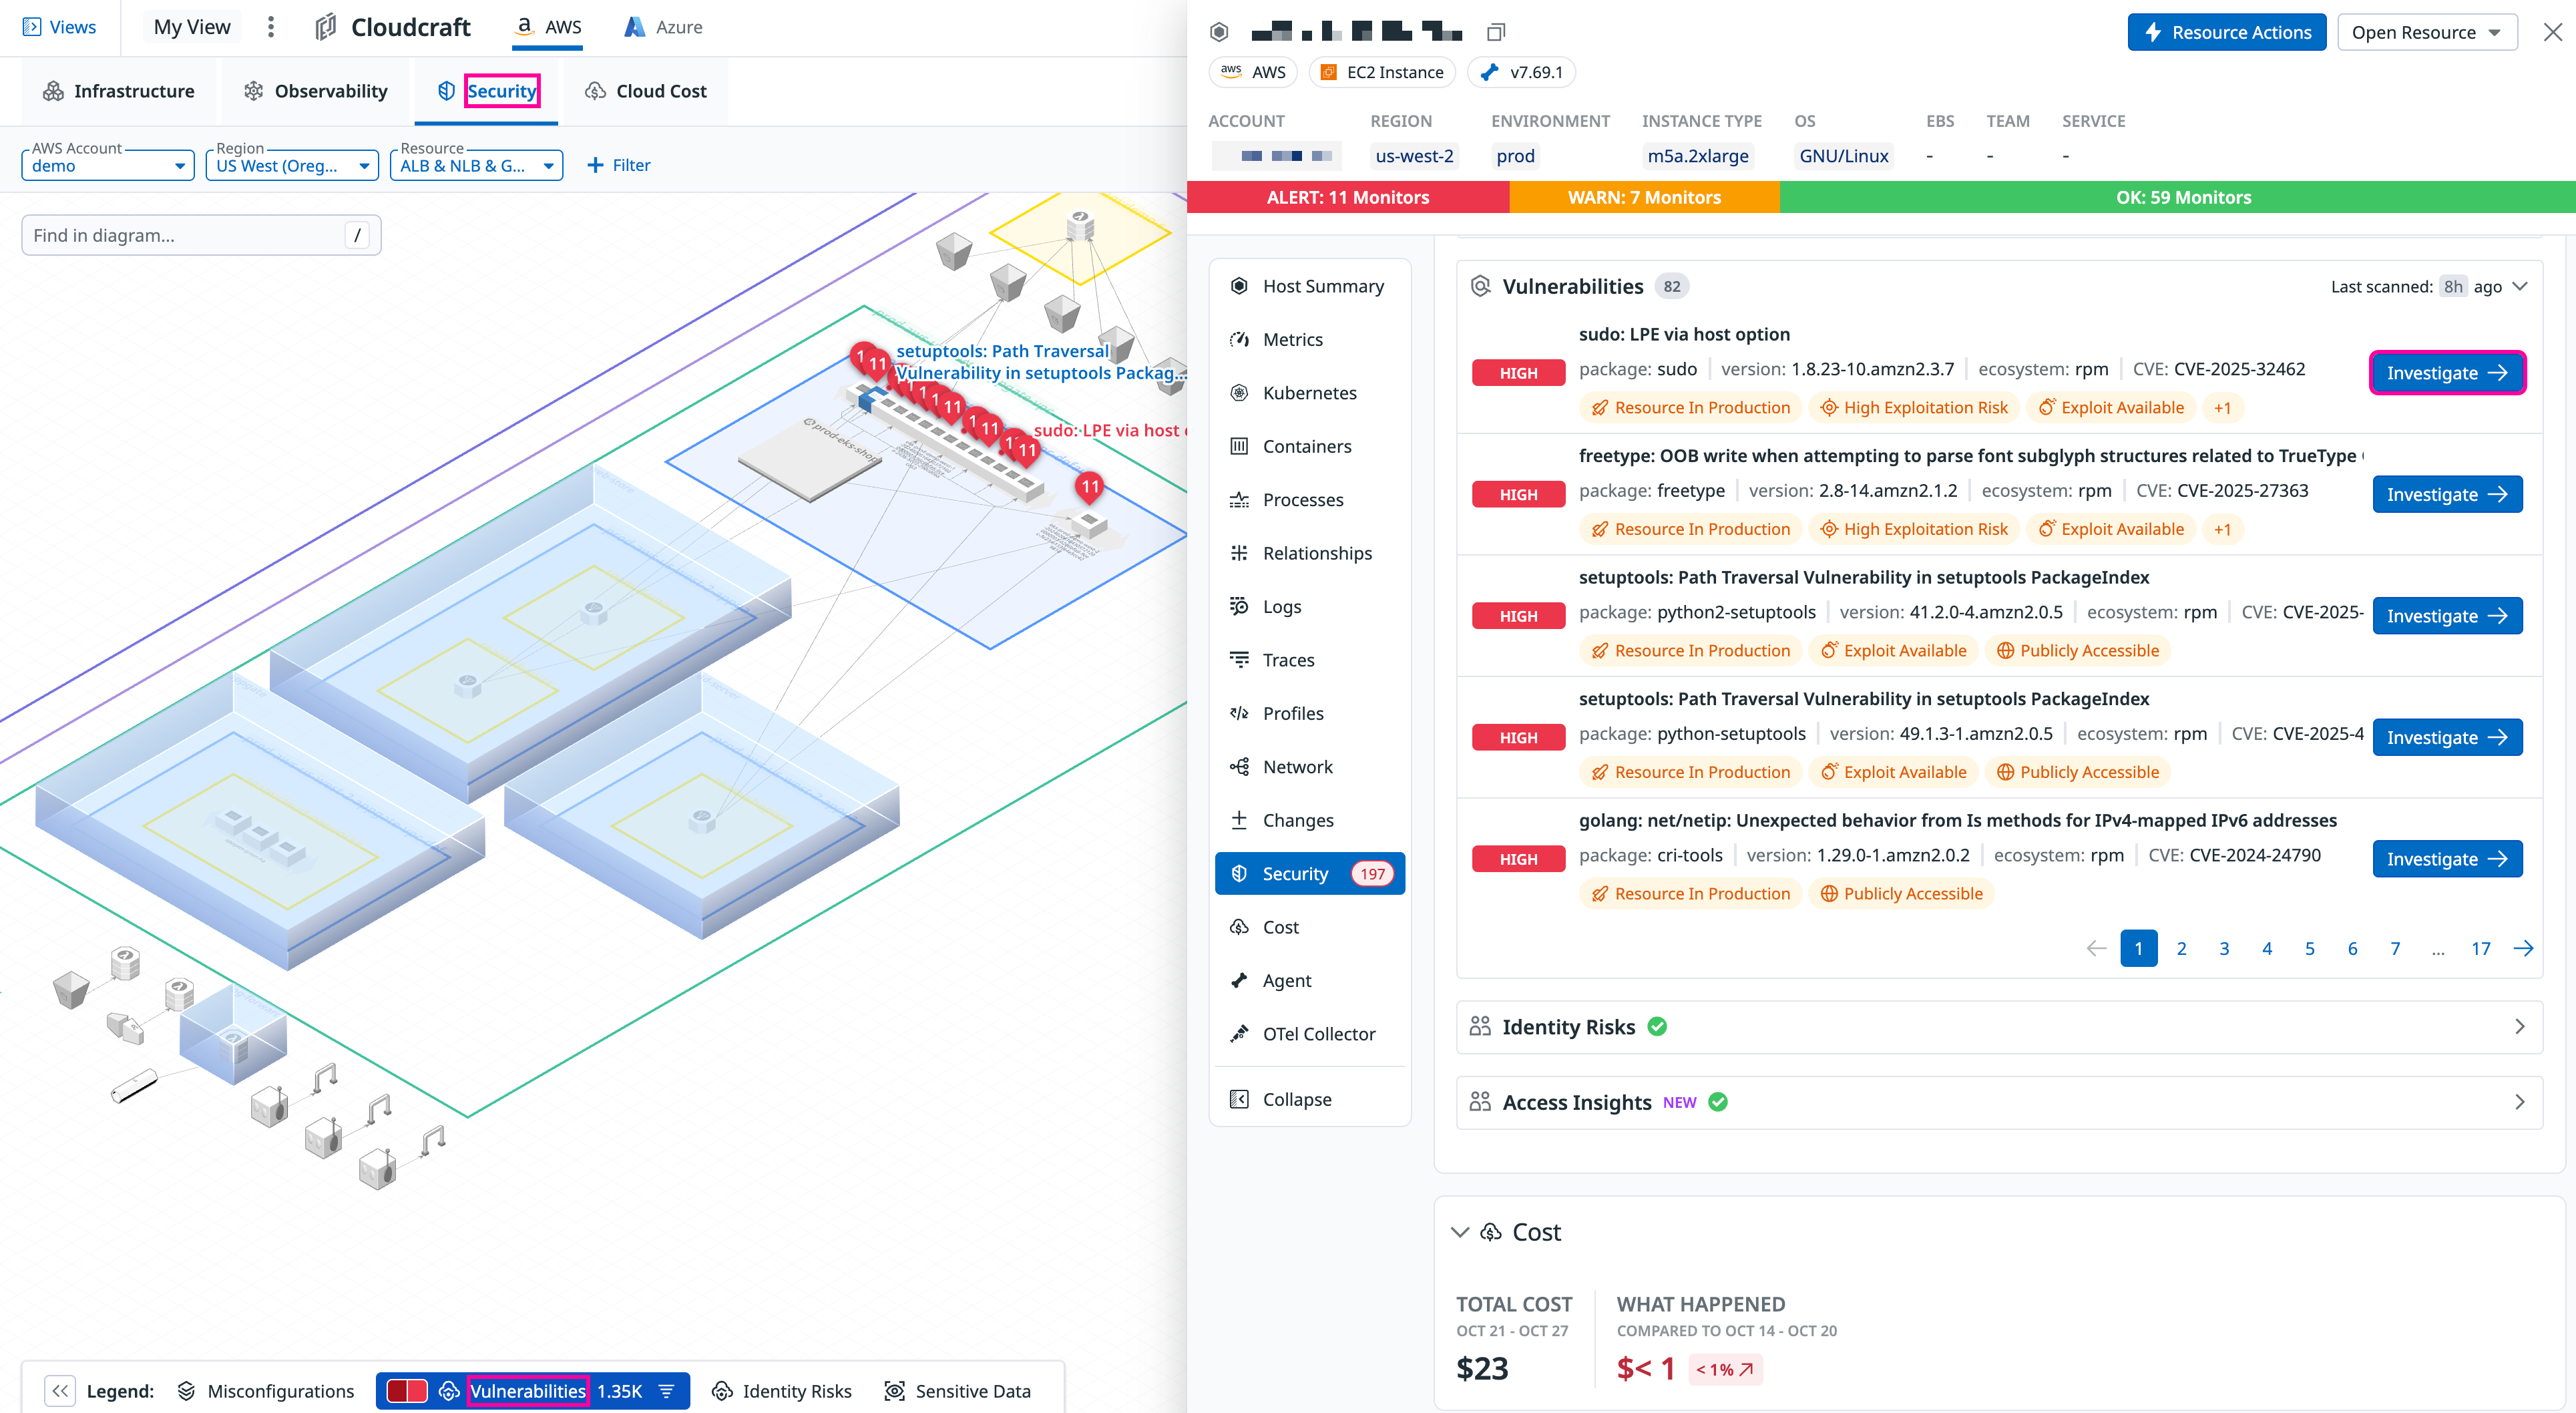
Task: Toggle Misconfigurations legend layer
Action: [267, 1391]
